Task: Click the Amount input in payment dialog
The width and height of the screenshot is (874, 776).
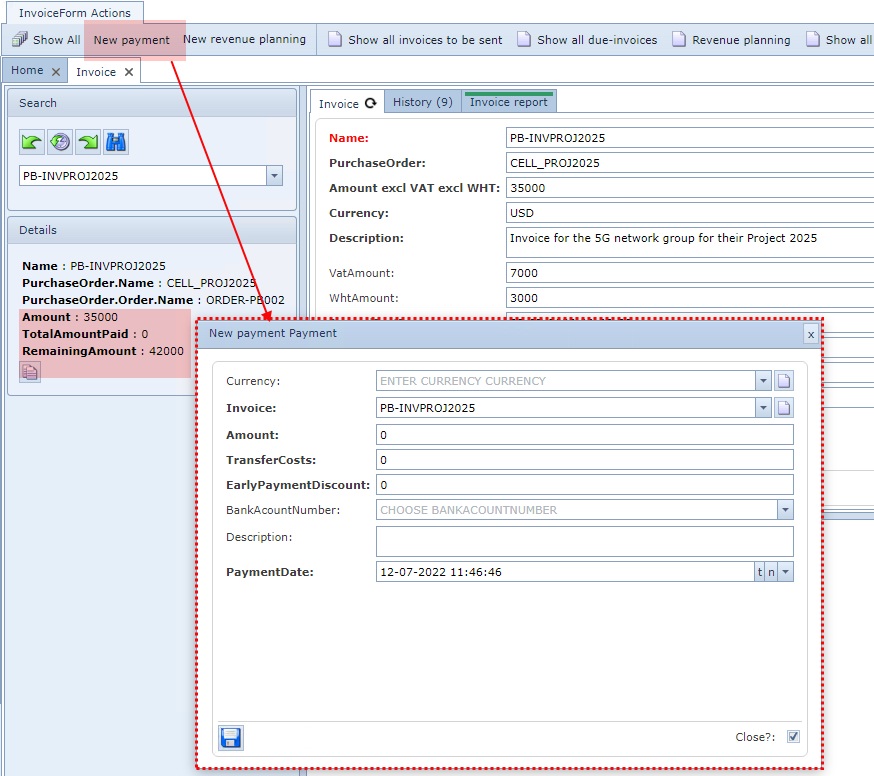Action: coord(584,435)
